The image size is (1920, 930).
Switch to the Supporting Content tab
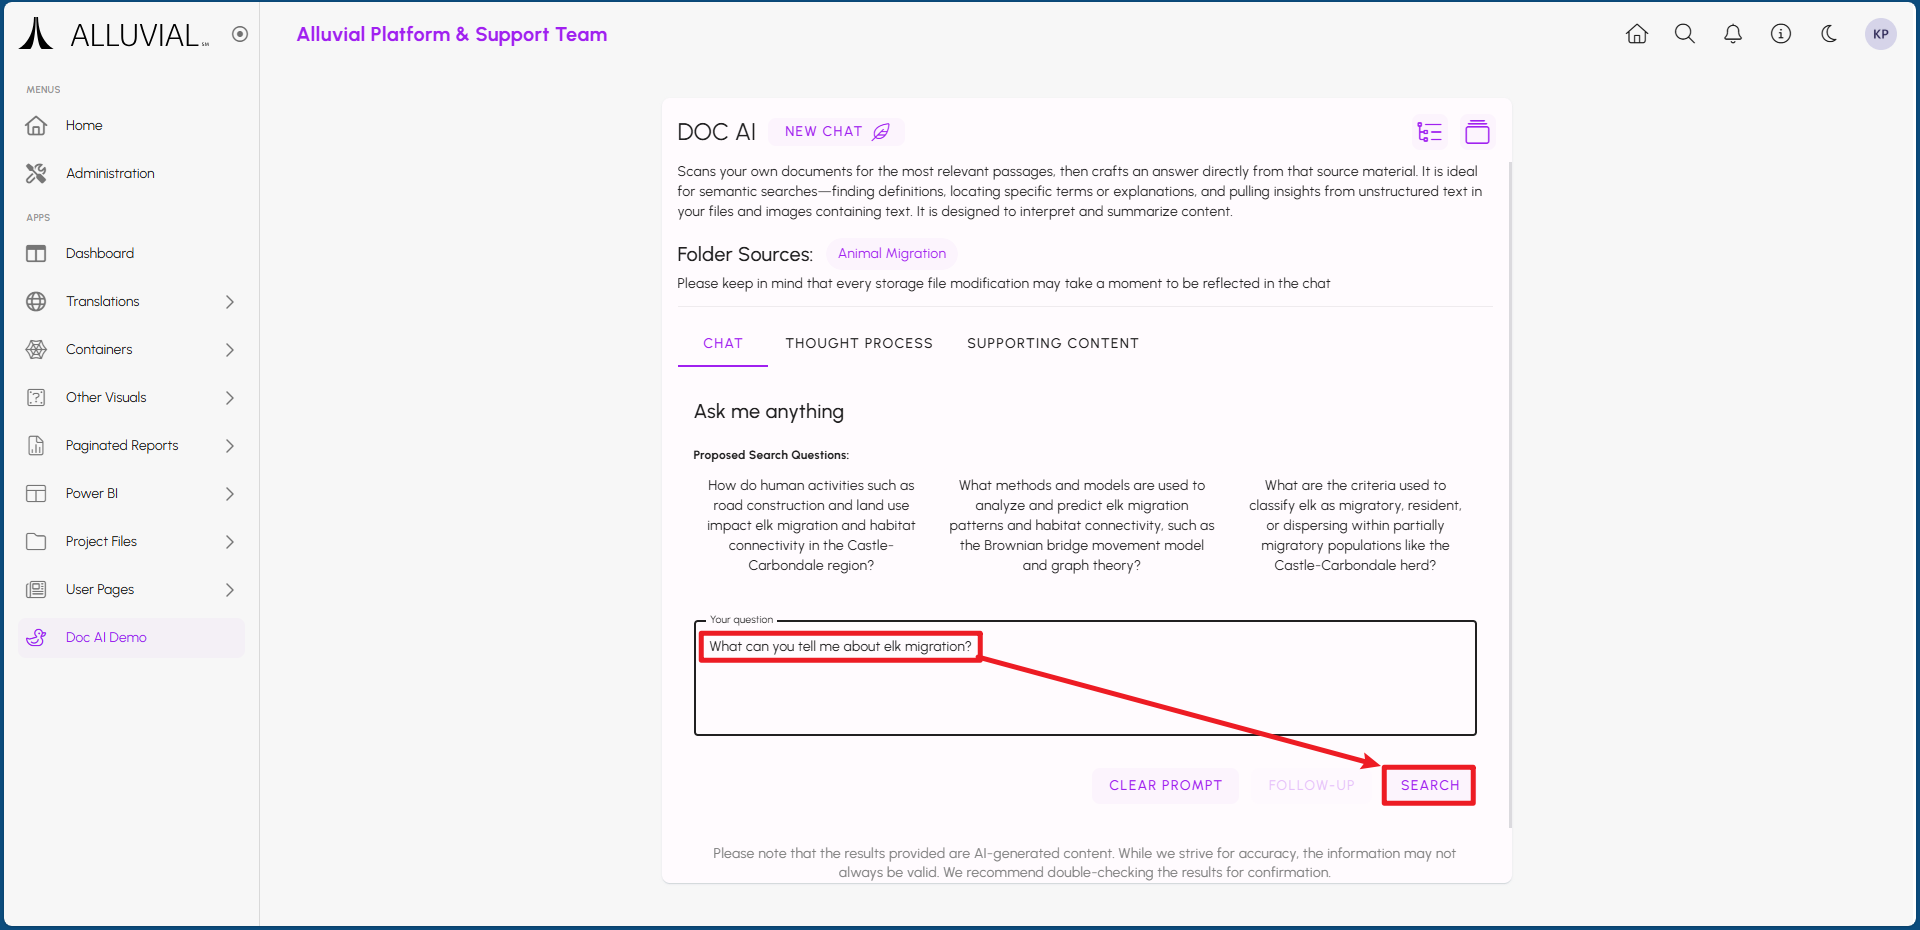pos(1052,344)
